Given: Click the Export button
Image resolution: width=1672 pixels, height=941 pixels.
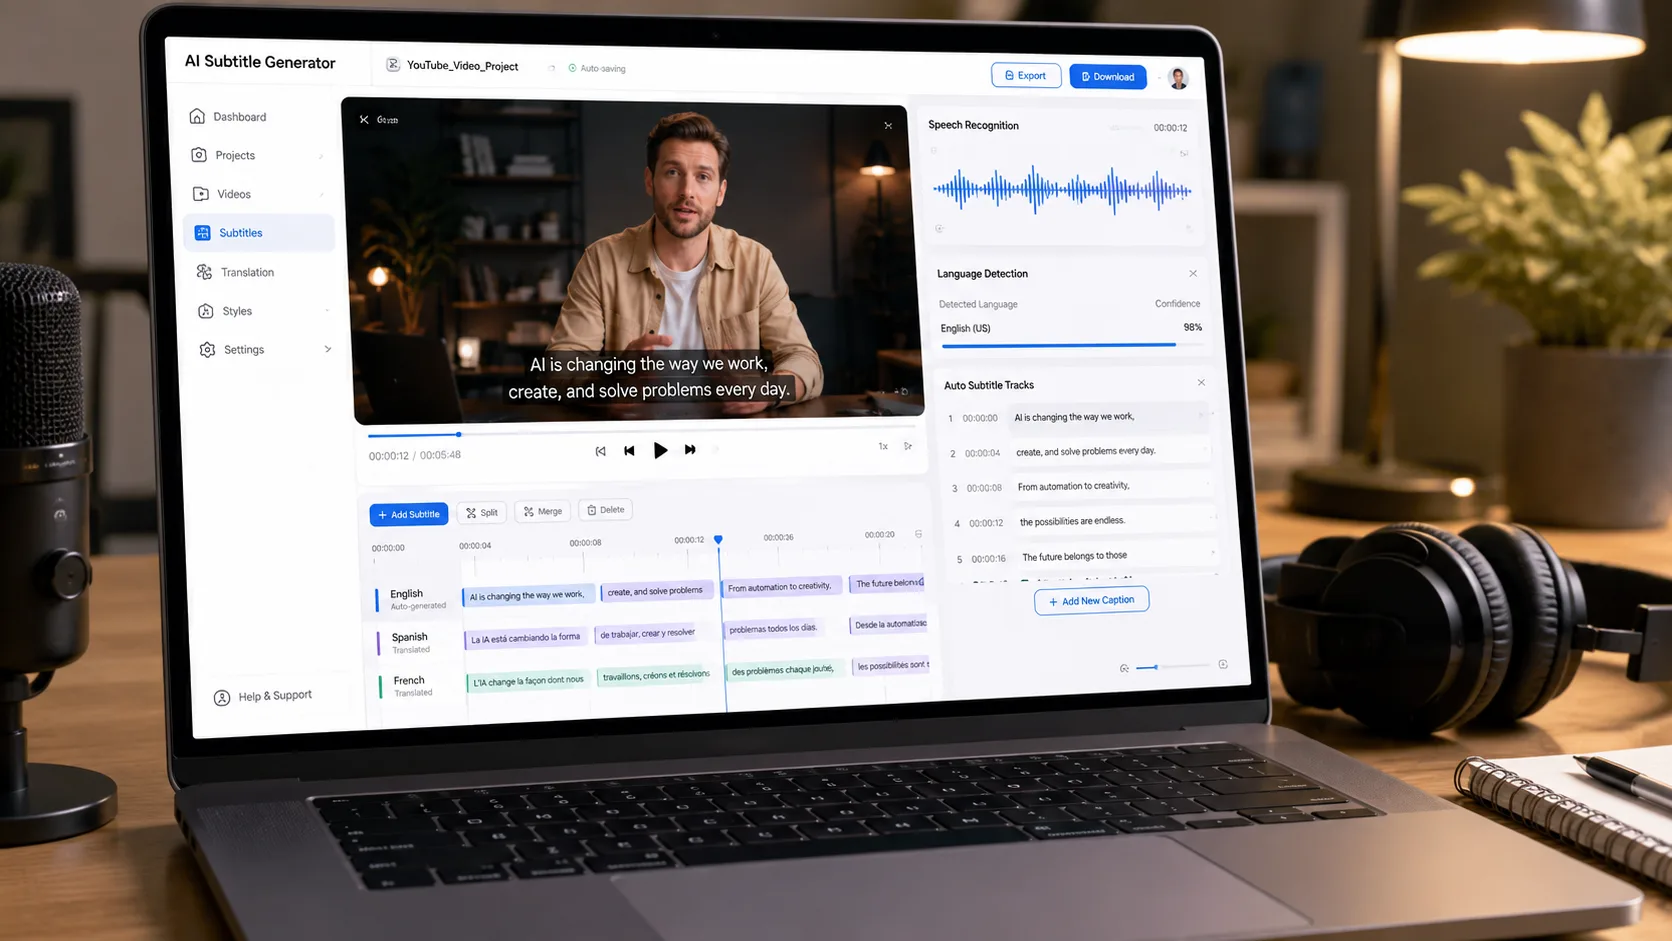Looking at the screenshot, I should tap(1026, 75).
